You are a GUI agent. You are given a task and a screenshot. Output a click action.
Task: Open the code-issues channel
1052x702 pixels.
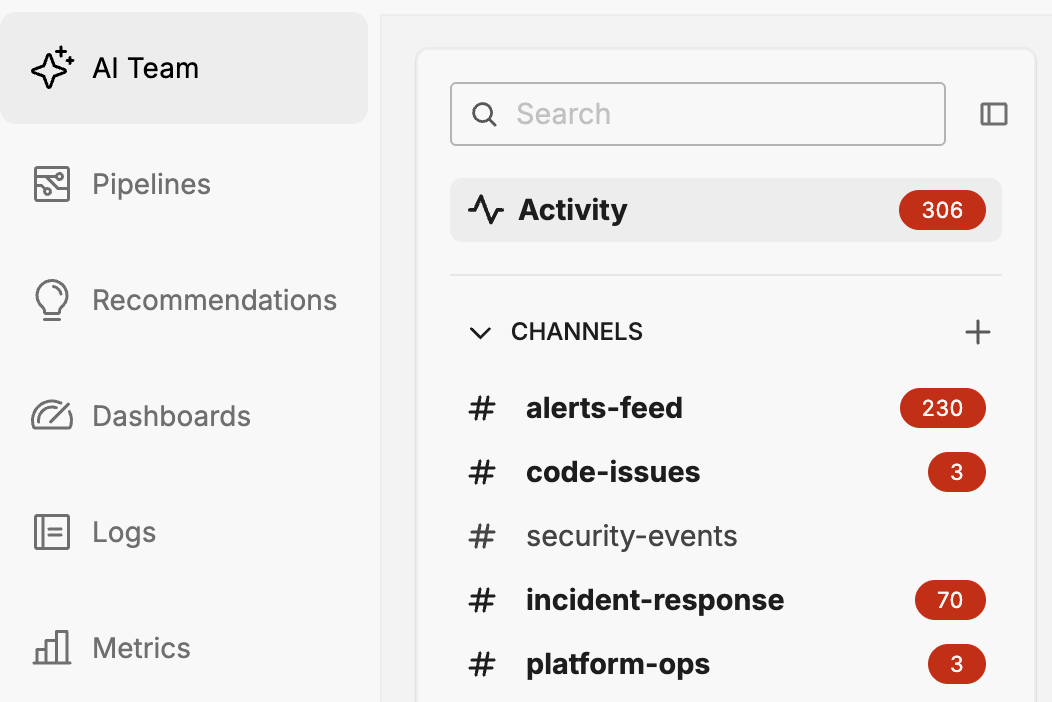[x=613, y=472]
